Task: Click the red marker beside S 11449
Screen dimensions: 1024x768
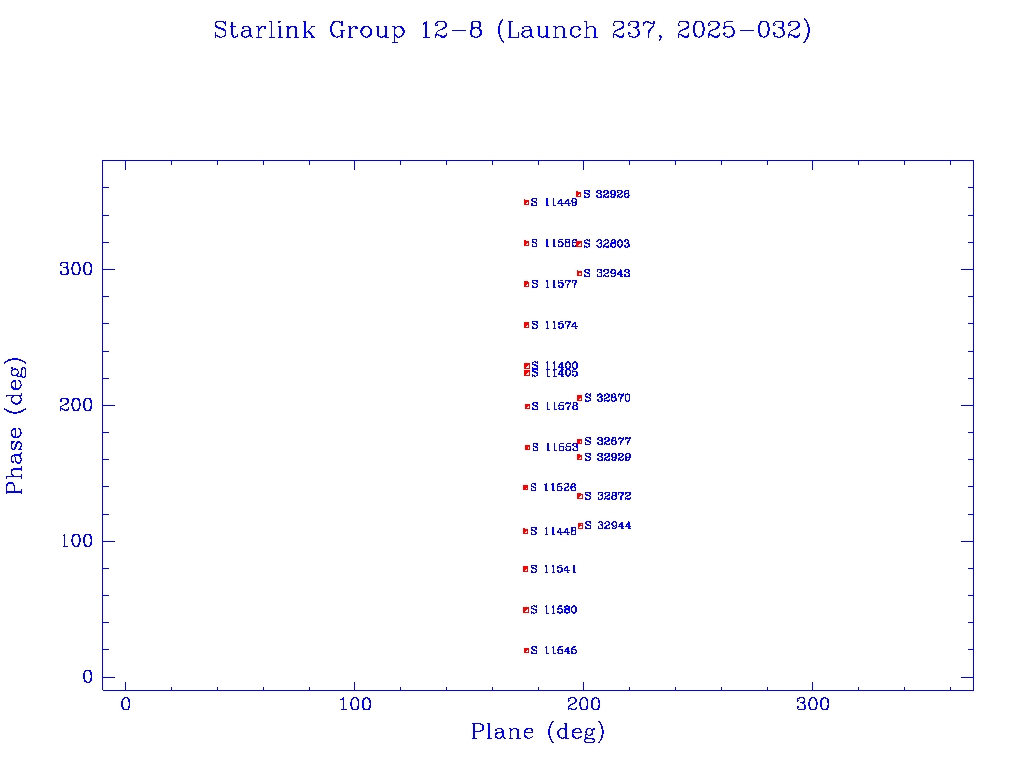Action: (x=526, y=202)
